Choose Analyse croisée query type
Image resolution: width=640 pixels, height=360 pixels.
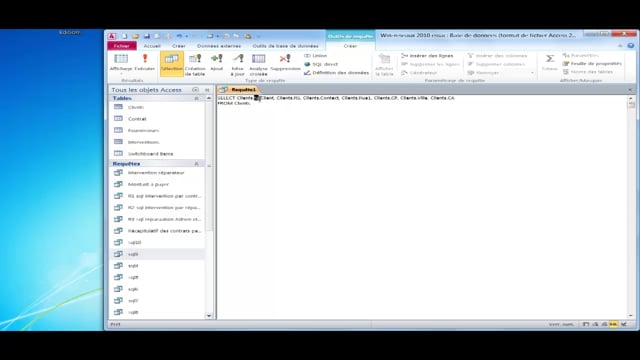258,64
